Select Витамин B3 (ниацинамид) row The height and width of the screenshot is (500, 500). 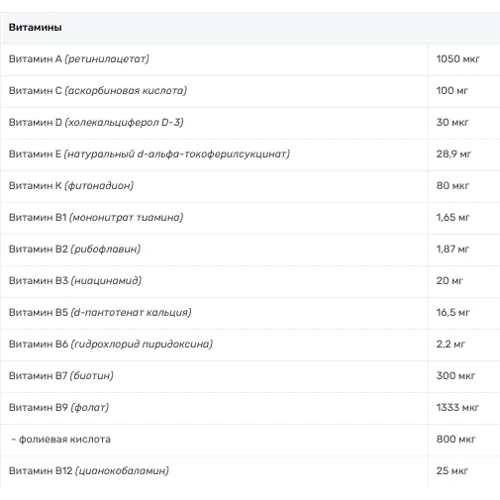(x=250, y=281)
